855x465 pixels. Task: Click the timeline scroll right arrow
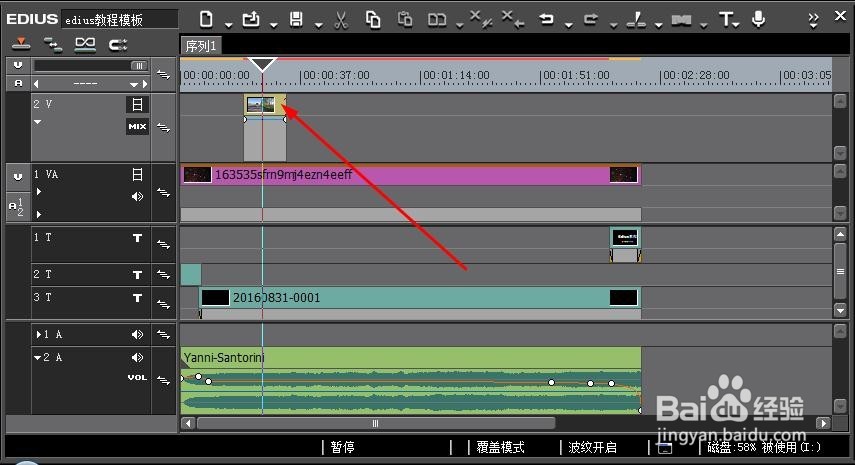[x=823, y=423]
